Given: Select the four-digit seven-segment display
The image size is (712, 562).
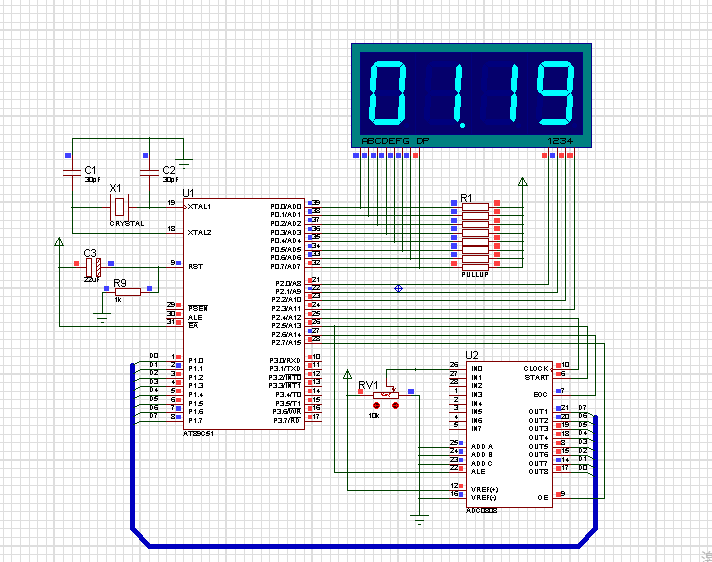Looking at the screenshot, I should point(471,95).
